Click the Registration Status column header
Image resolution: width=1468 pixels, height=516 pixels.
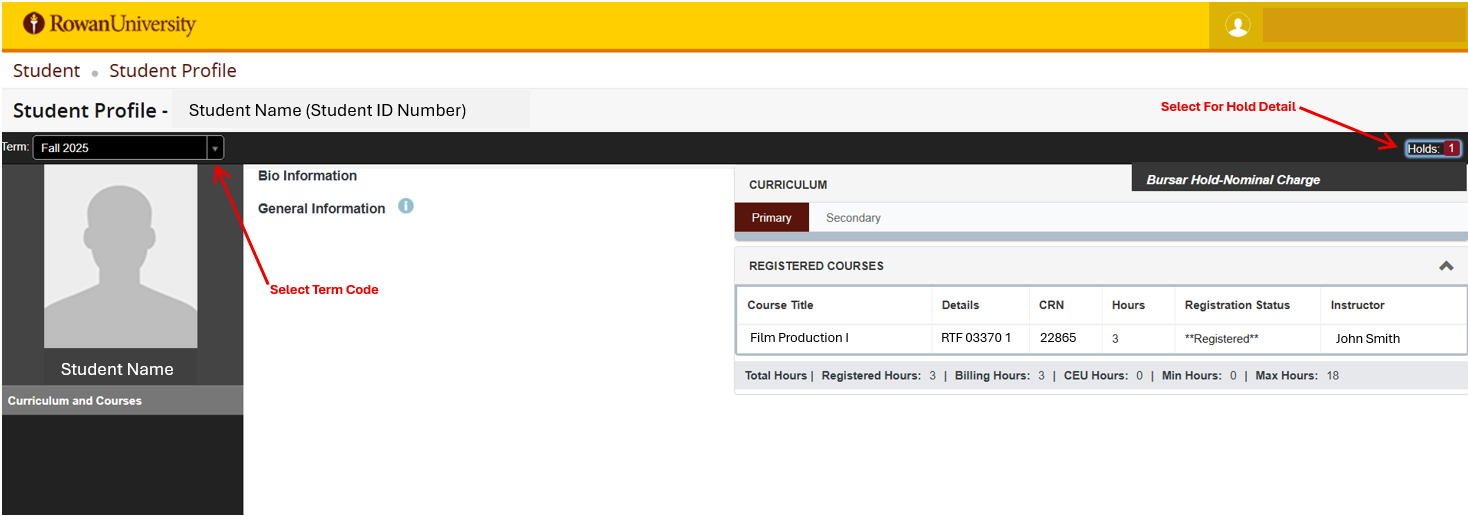click(1237, 305)
